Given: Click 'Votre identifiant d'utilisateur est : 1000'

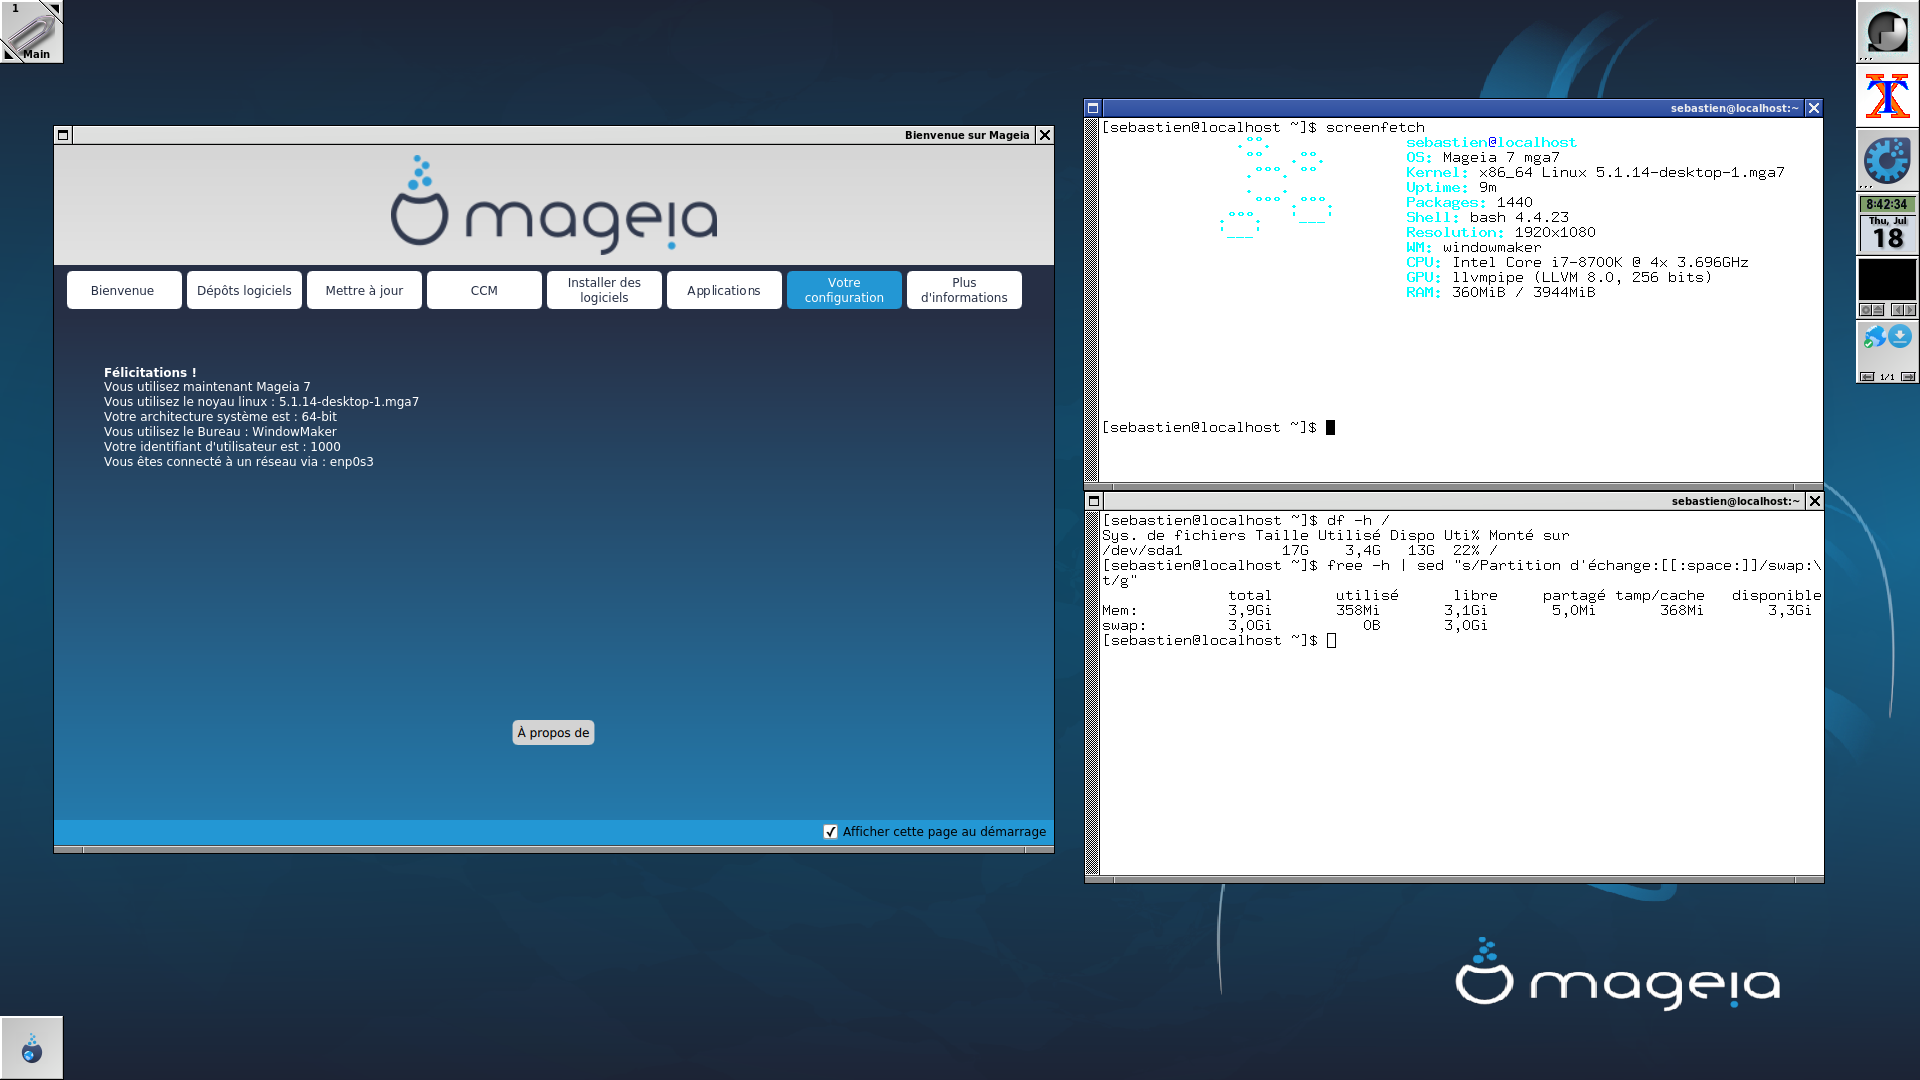Looking at the screenshot, I should [222, 447].
